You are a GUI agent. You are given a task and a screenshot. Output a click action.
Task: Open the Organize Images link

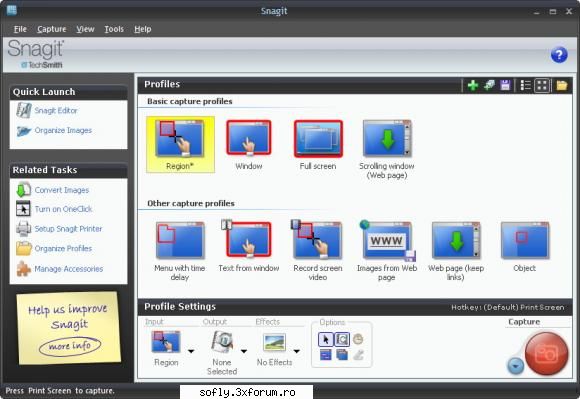[63, 130]
